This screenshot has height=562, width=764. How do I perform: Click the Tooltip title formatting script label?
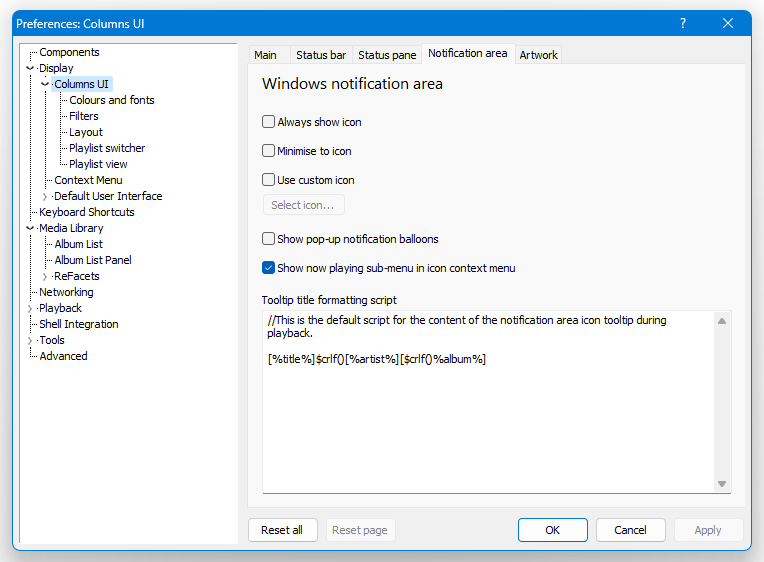tap(329, 300)
